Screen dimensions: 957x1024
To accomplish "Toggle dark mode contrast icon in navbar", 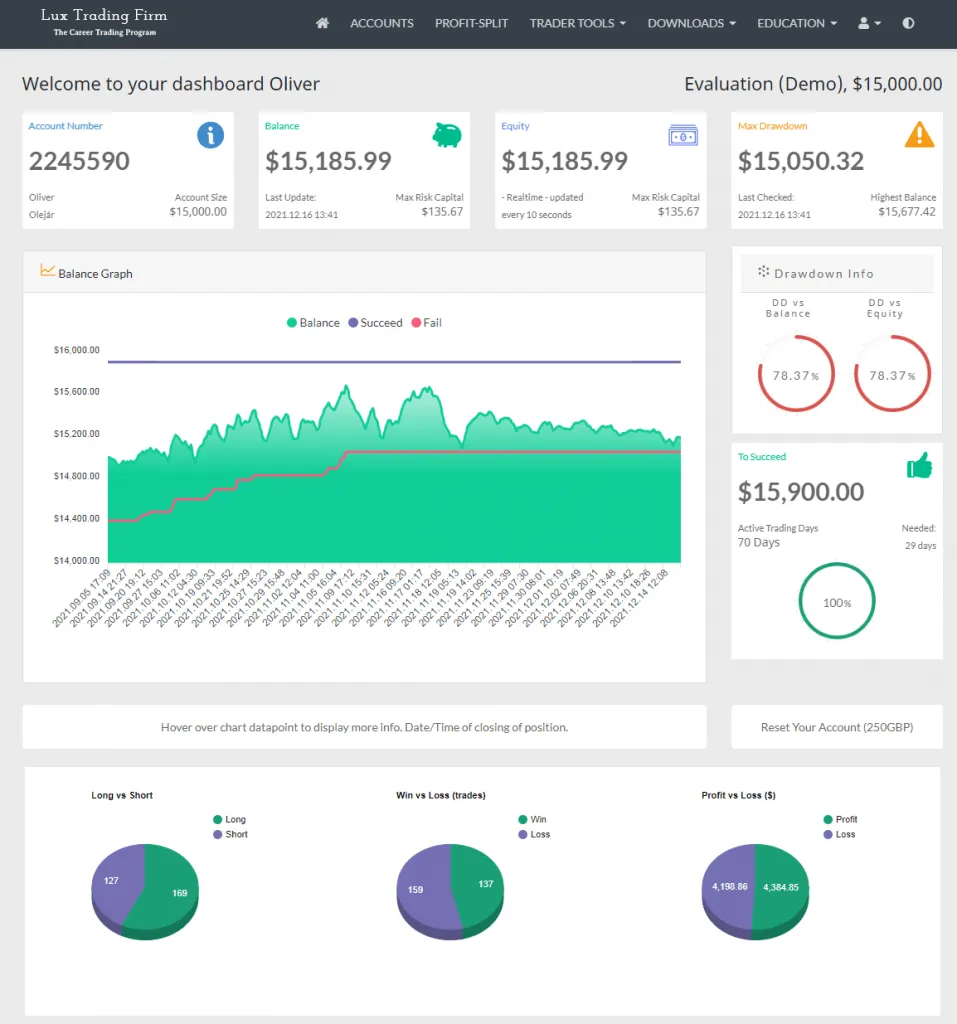I will click(908, 23).
